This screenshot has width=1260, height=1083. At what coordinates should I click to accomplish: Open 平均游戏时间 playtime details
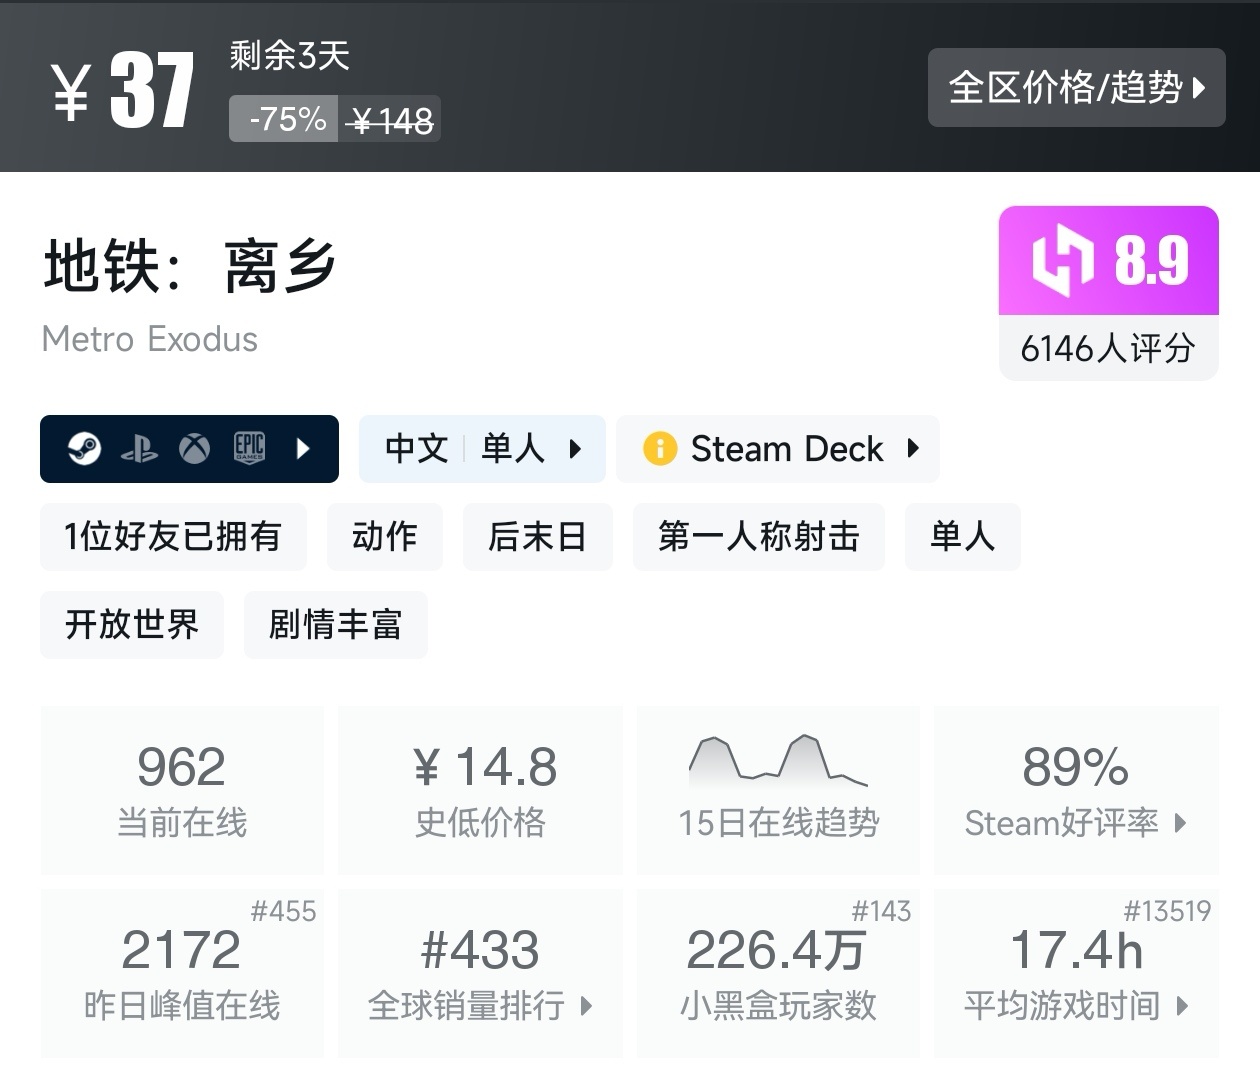[1076, 973]
